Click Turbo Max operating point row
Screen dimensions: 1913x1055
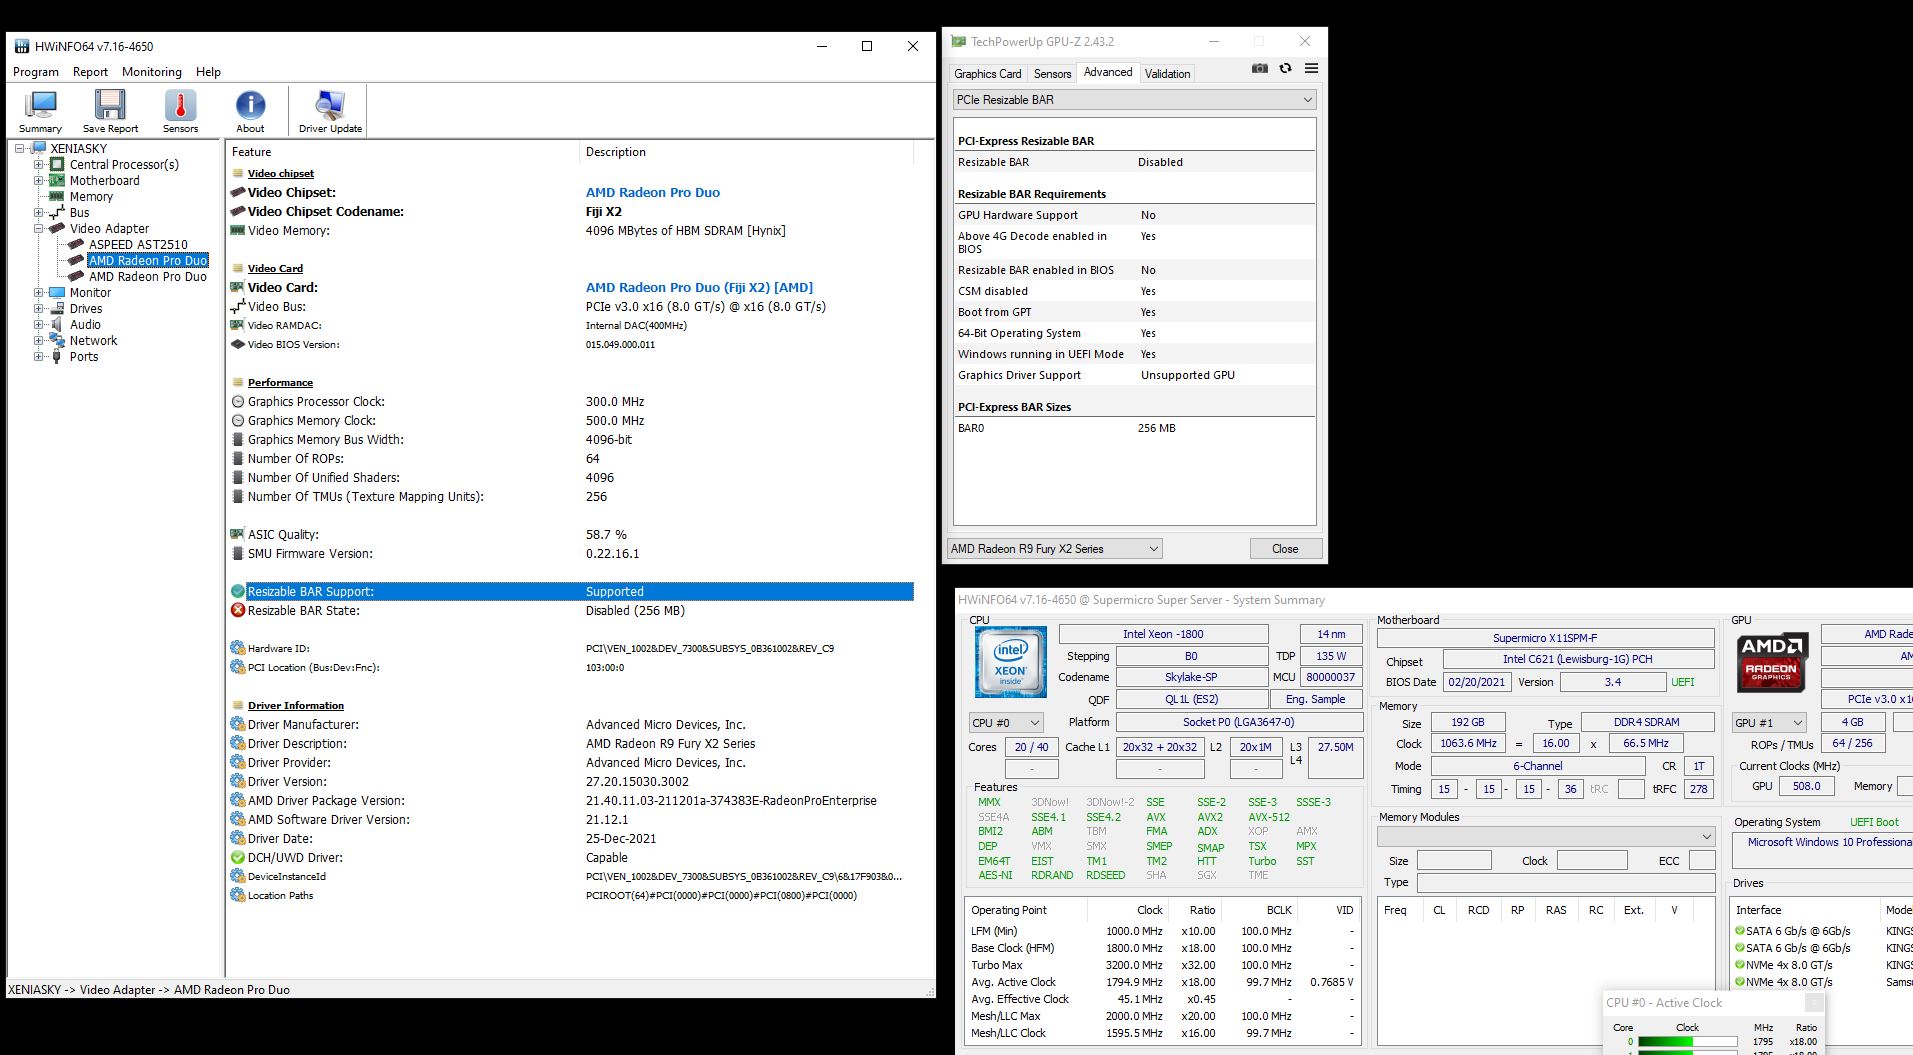[1162, 965]
